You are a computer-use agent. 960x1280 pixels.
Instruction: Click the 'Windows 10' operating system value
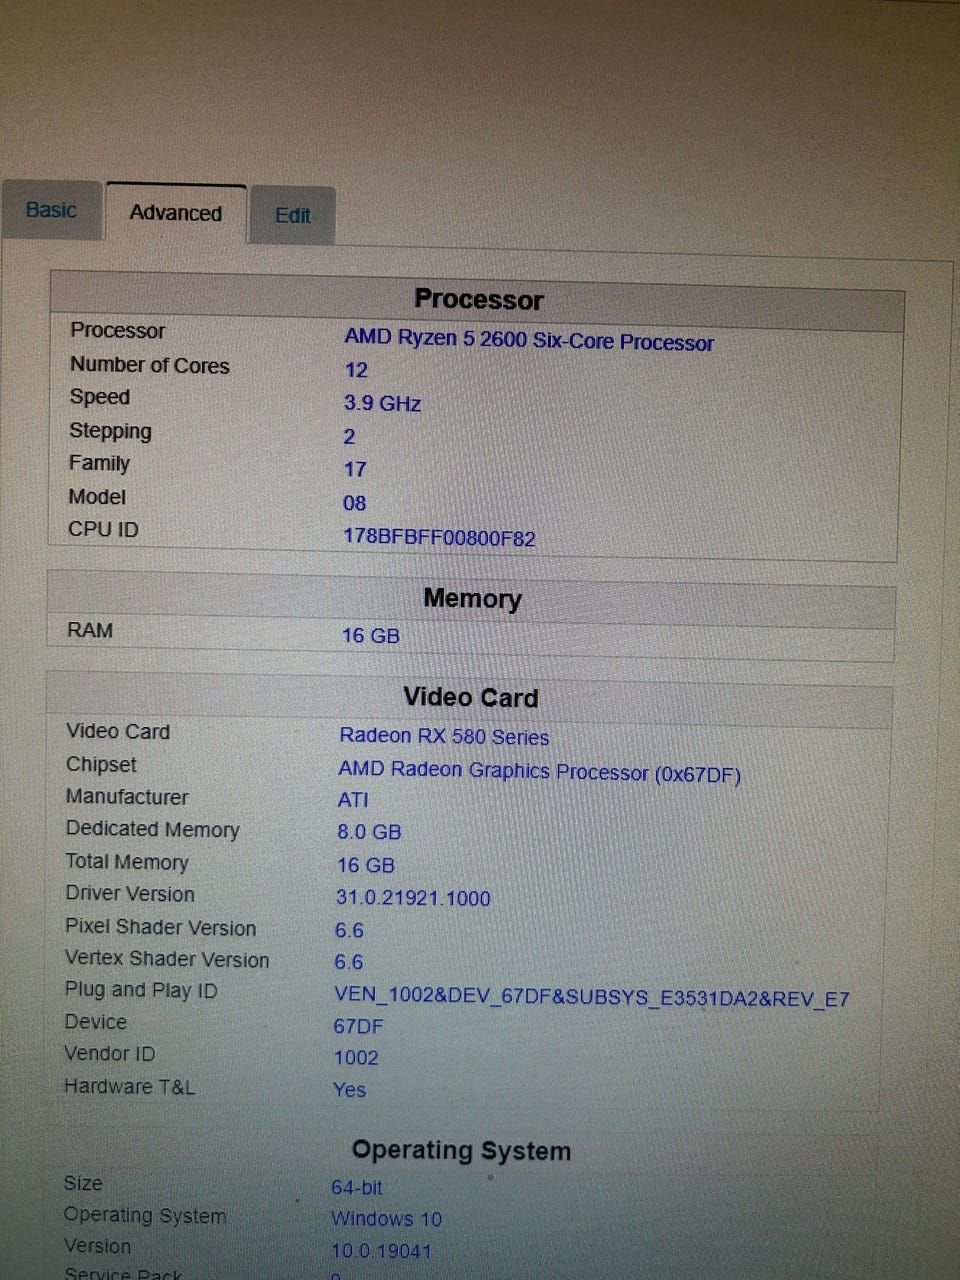pos(386,1219)
